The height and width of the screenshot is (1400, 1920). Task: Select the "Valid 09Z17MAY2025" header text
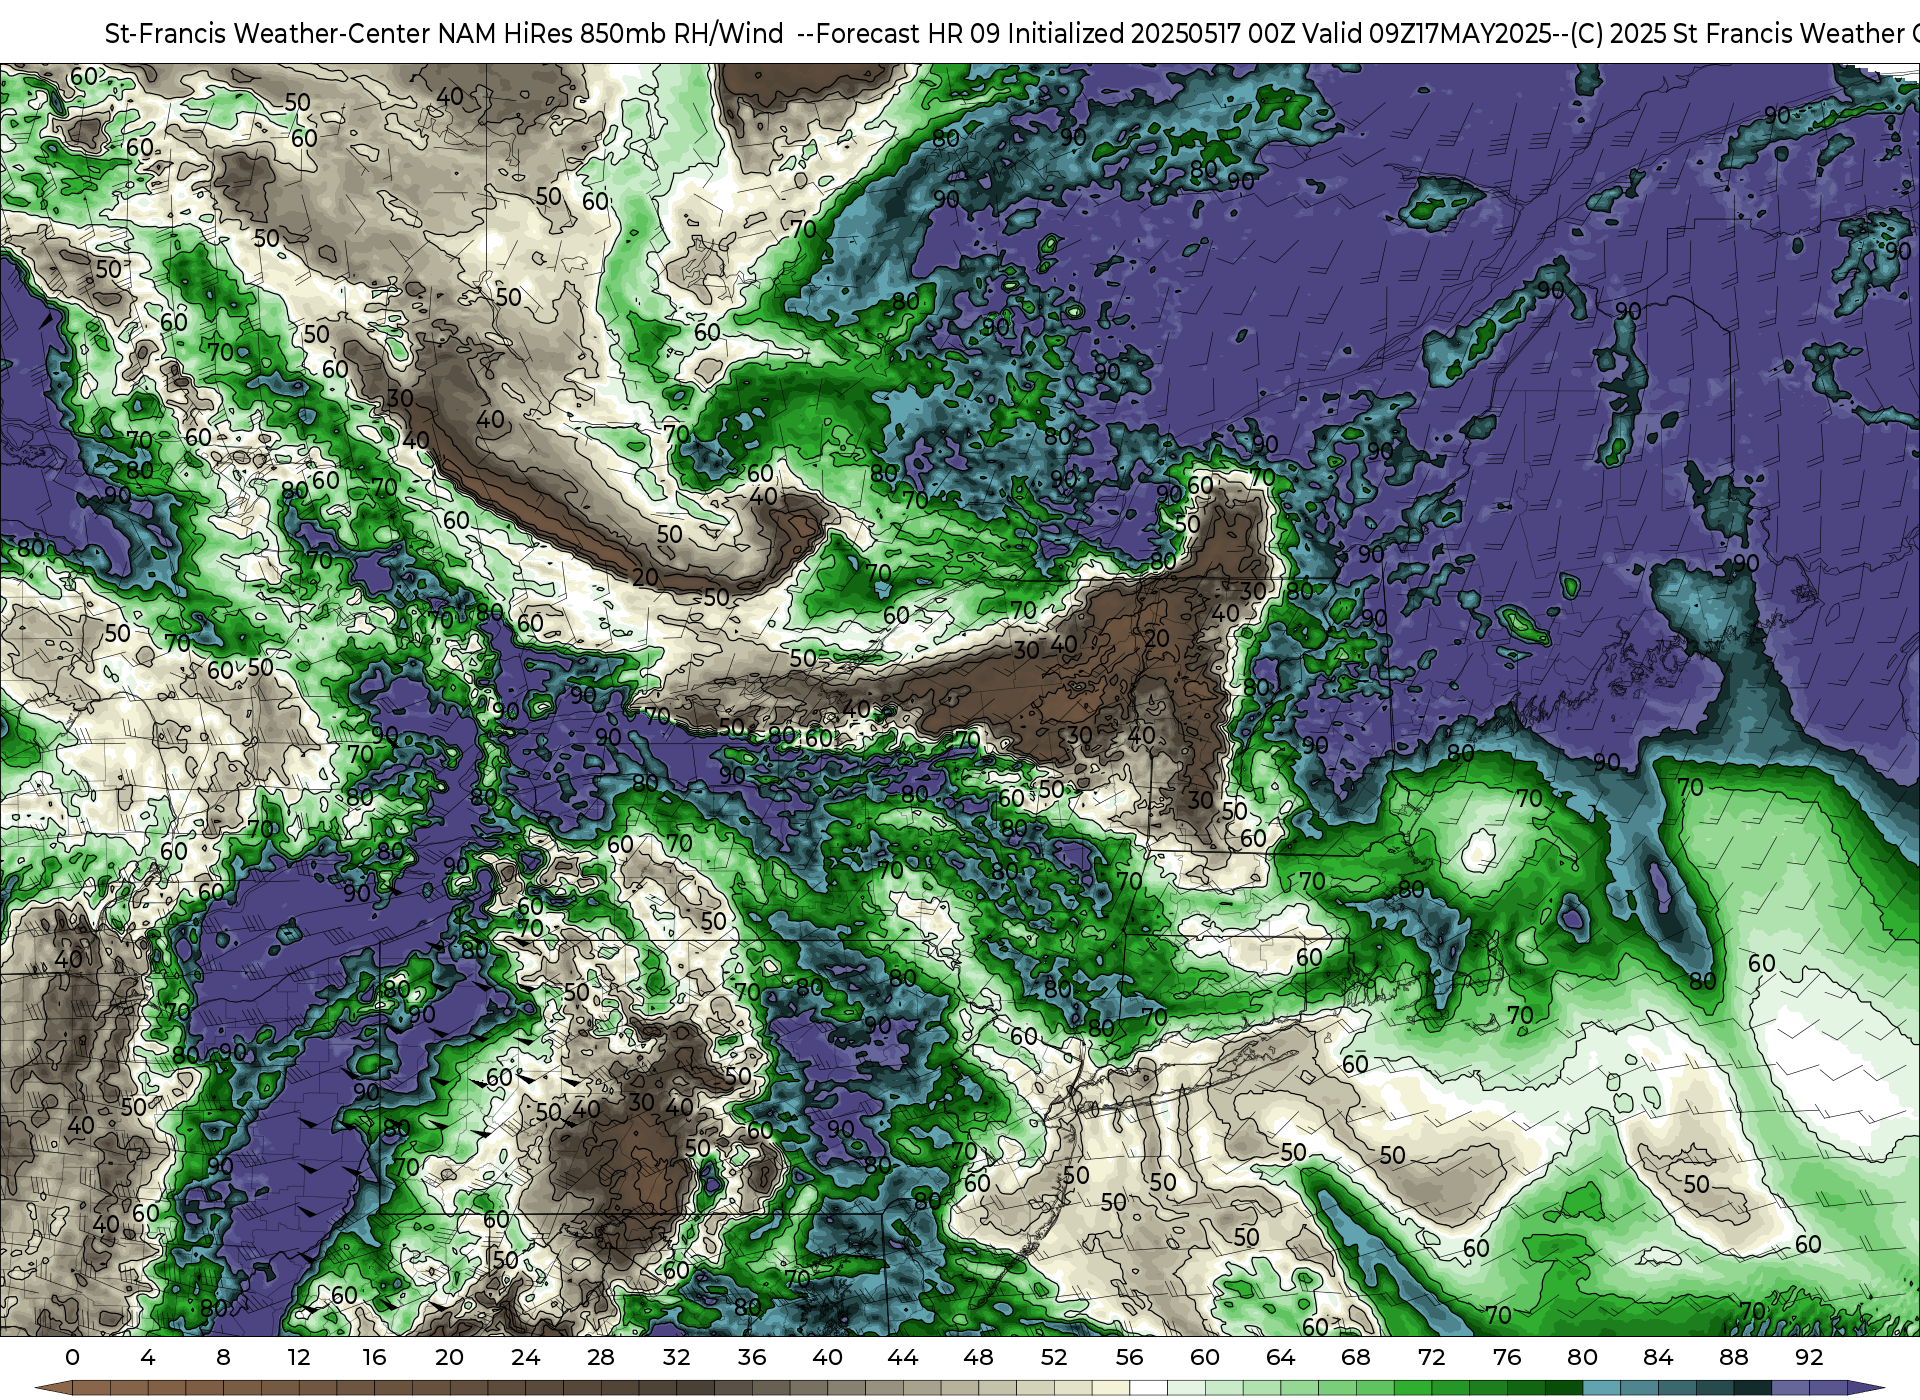pyautogui.click(x=1428, y=34)
